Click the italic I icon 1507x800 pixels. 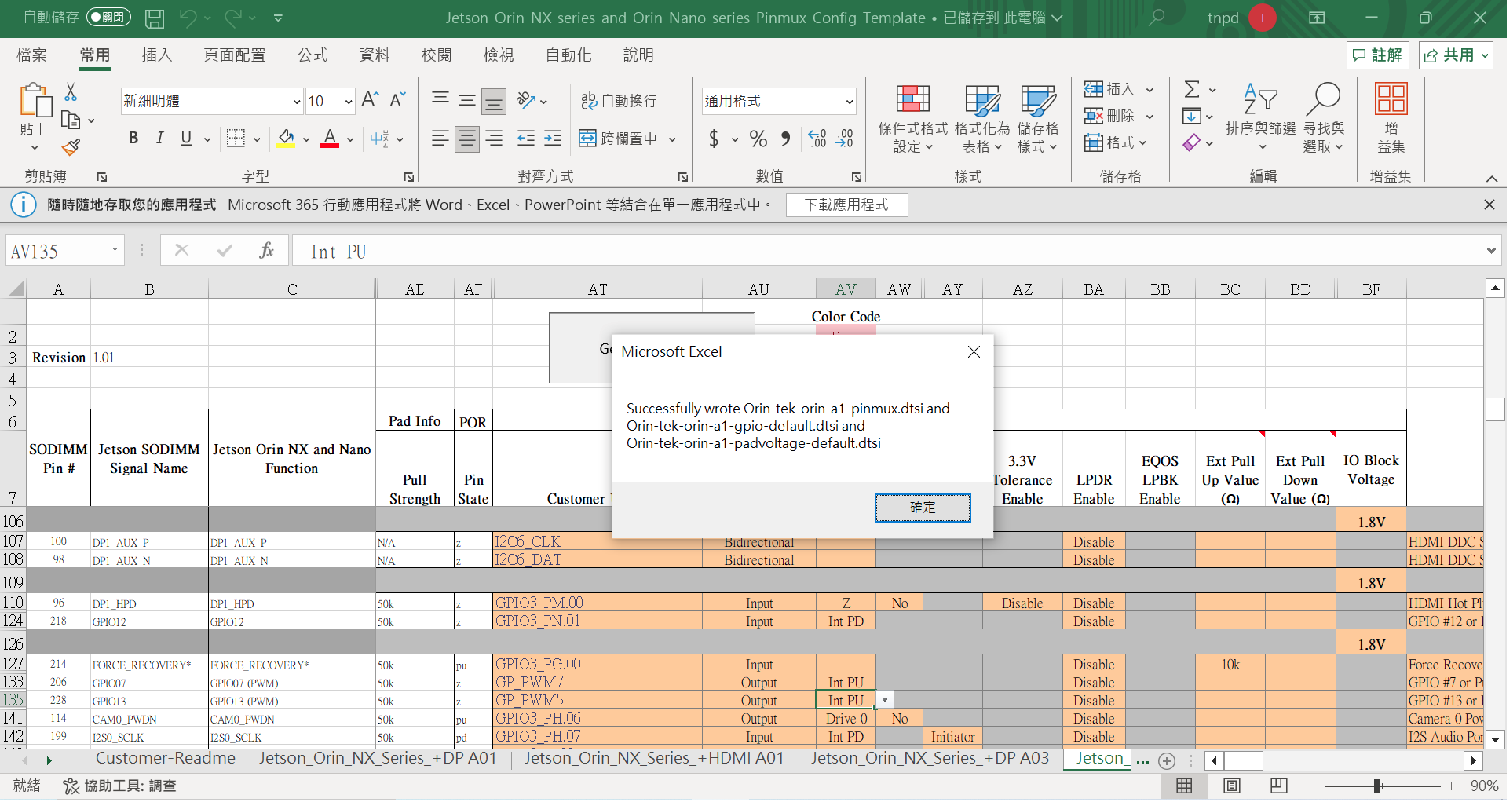[x=159, y=138]
